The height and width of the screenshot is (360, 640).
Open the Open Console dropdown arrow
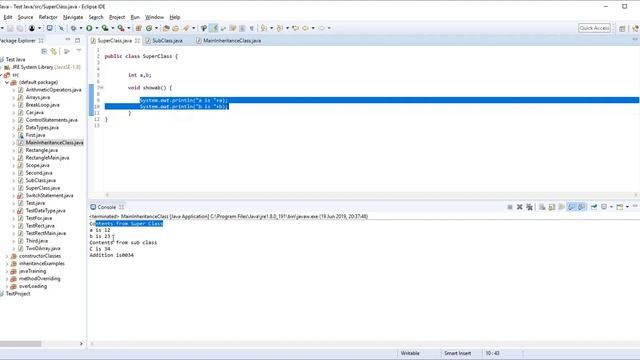click(627, 207)
